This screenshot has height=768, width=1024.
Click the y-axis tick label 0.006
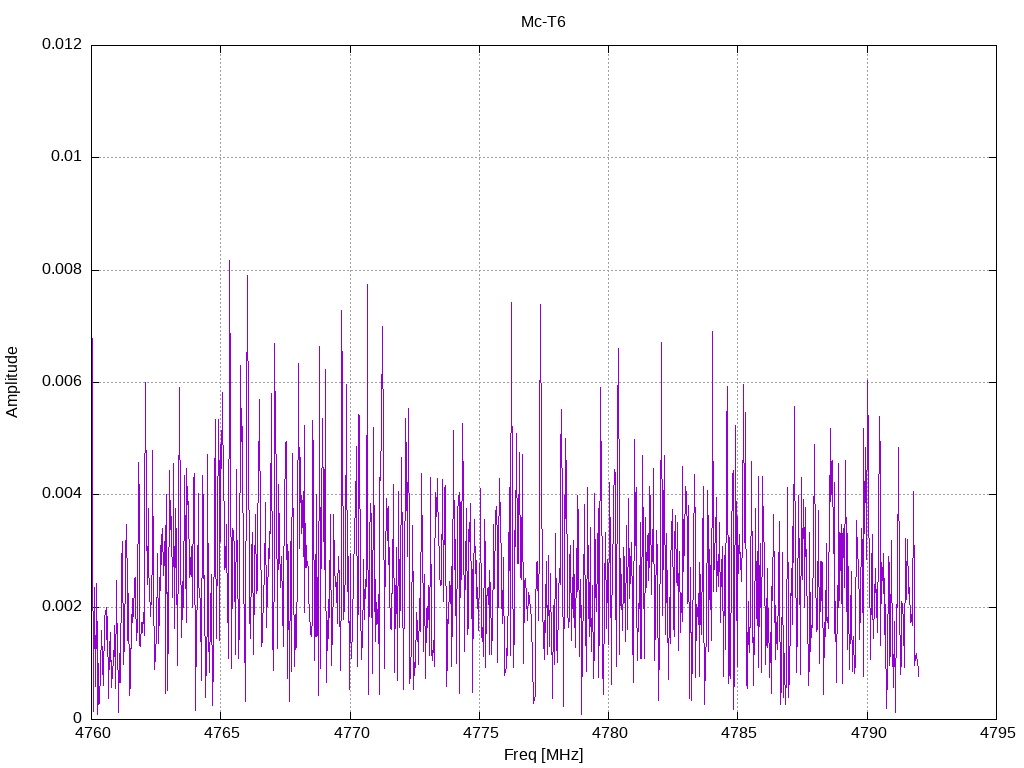pyautogui.click(x=62, y=381)
